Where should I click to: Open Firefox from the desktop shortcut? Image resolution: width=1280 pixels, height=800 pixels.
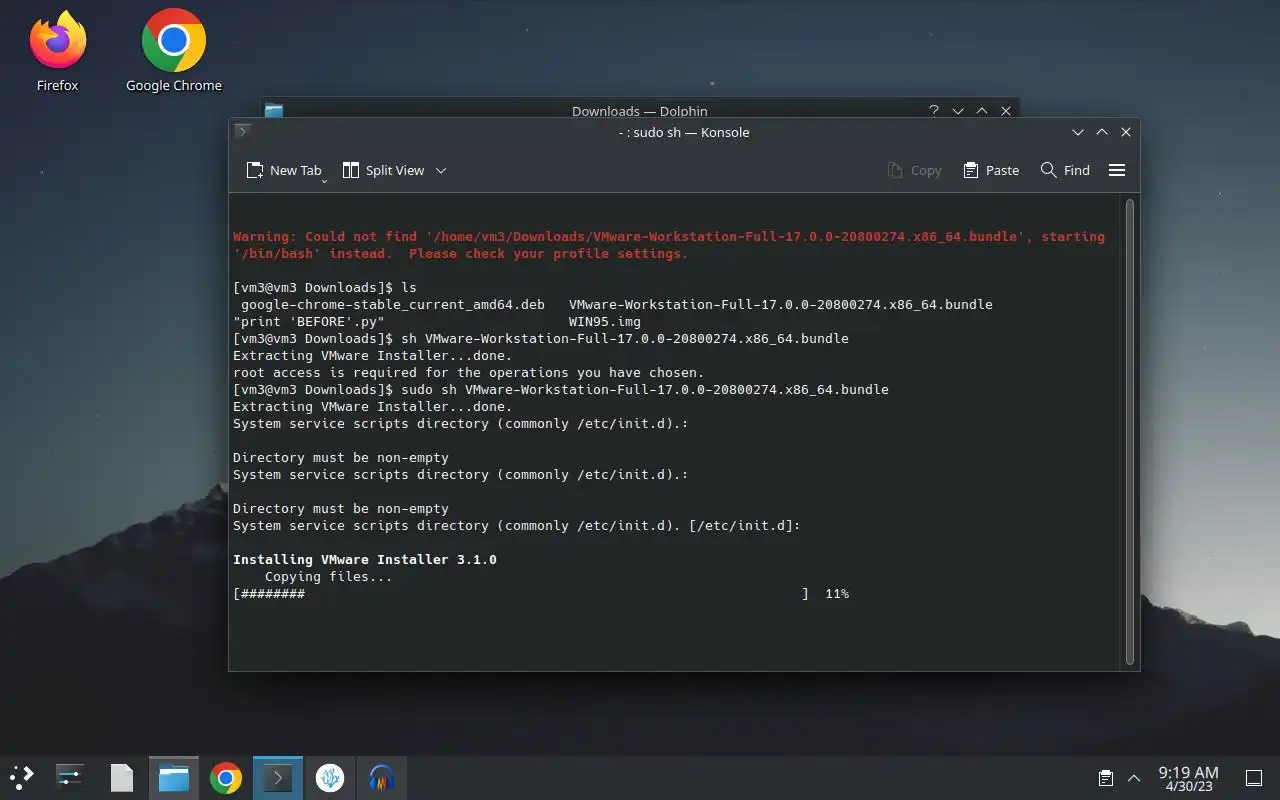click(58, 52)
